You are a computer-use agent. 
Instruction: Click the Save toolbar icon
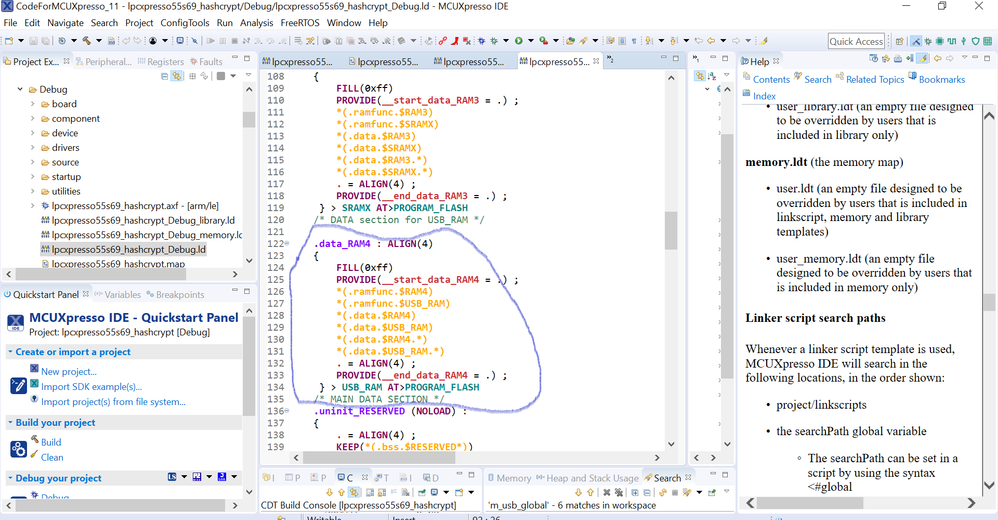click(34, 41)
